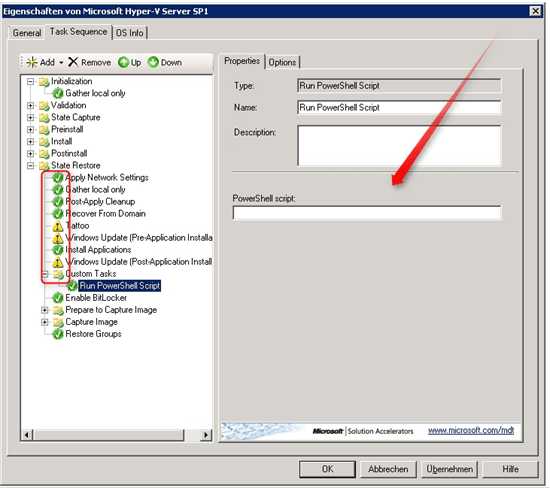Select Gather local only under State Restore

click(95, 190)
